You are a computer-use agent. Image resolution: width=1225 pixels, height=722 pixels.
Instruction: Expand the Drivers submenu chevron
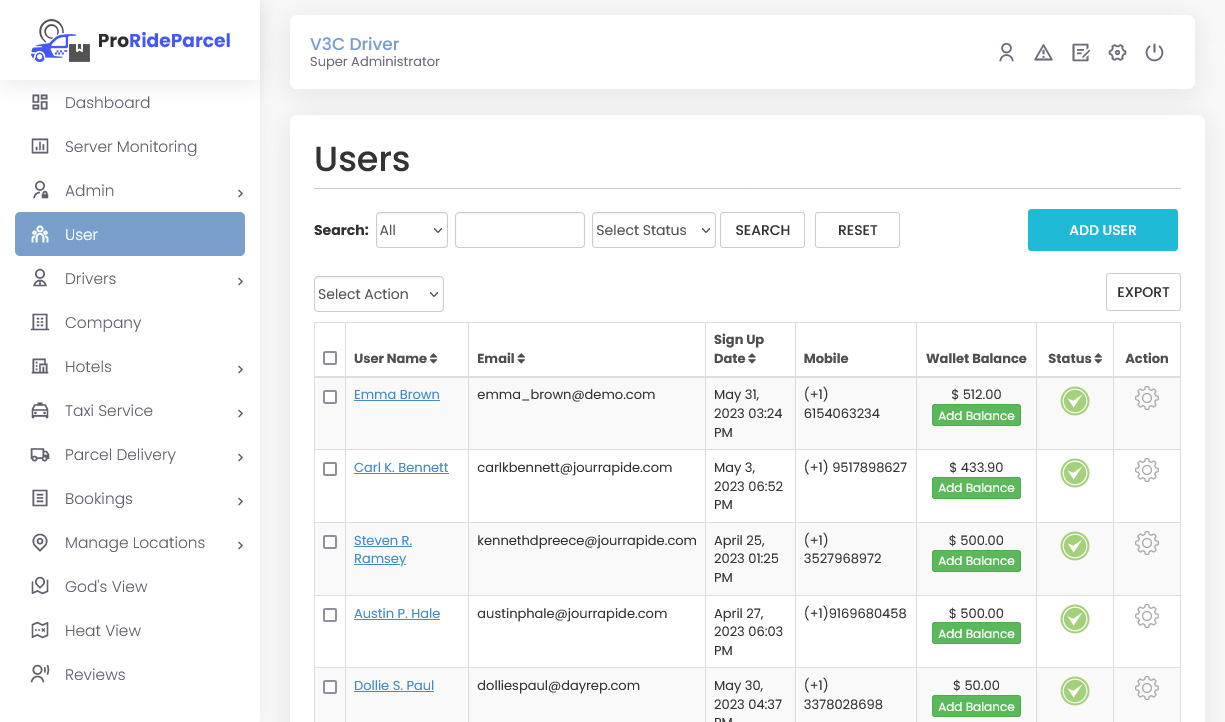click(240, 281)
